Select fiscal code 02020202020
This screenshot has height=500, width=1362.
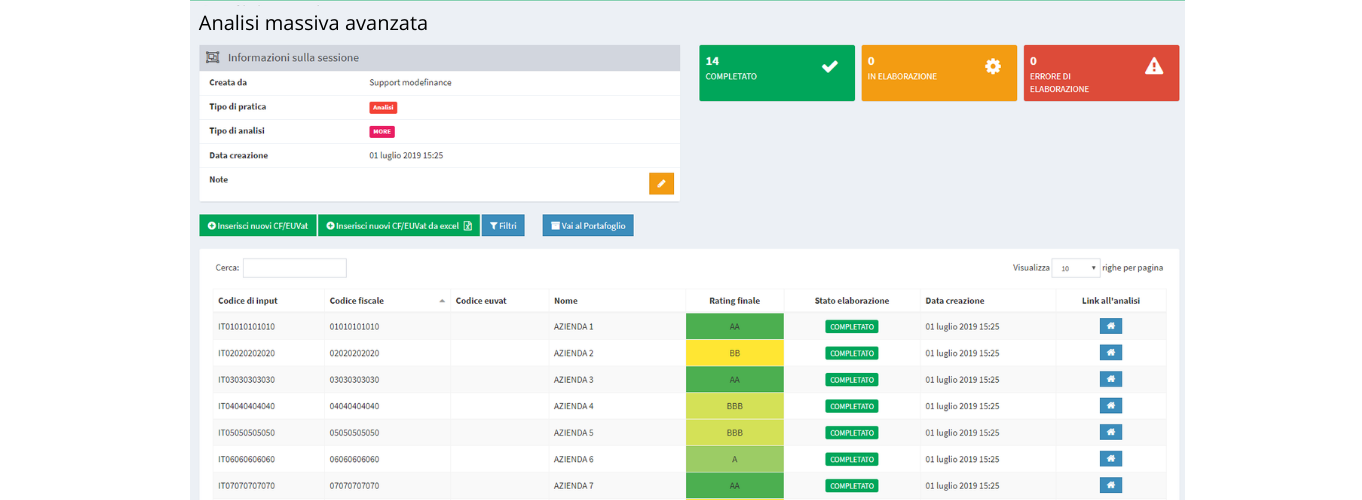tap(354, 353)
